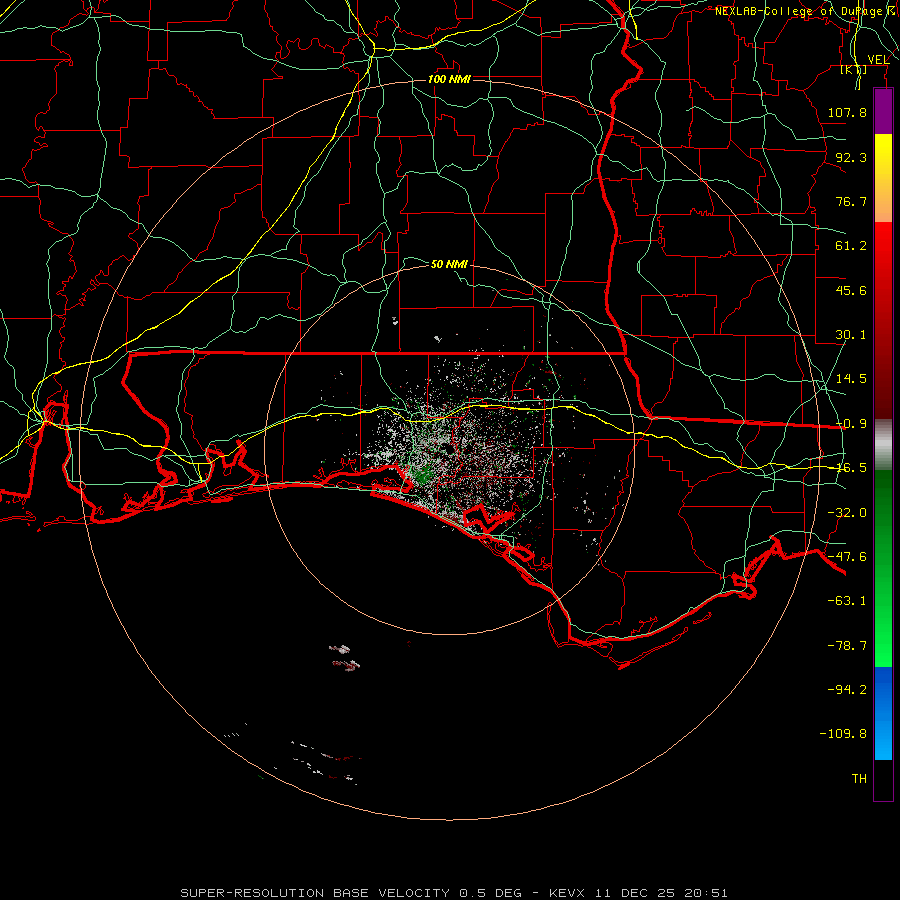Click the NEXLAB-College of DuPage credit text
This screenshot has height=900, width=900.
click(806, 11)
